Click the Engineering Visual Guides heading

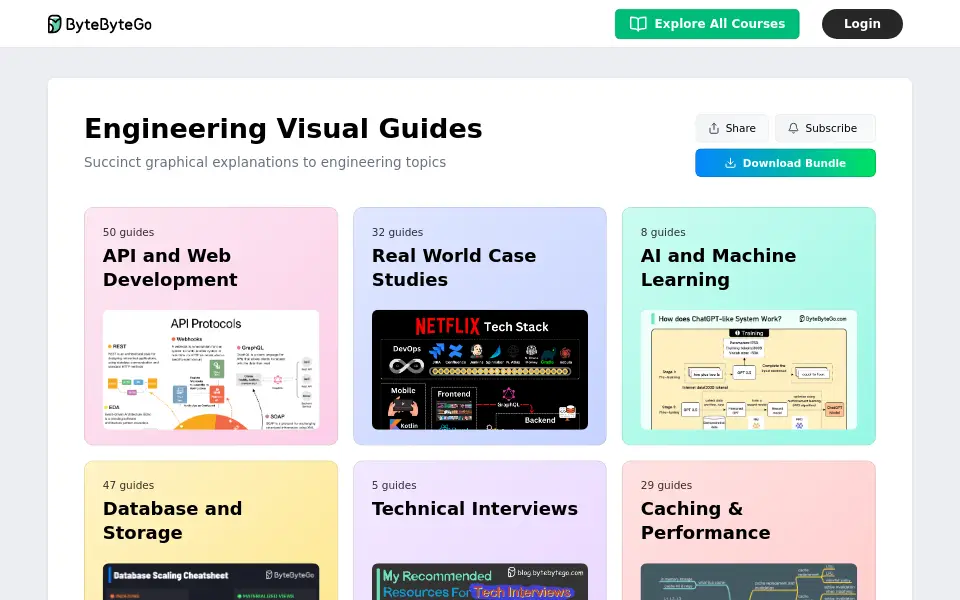pos(283,129)
